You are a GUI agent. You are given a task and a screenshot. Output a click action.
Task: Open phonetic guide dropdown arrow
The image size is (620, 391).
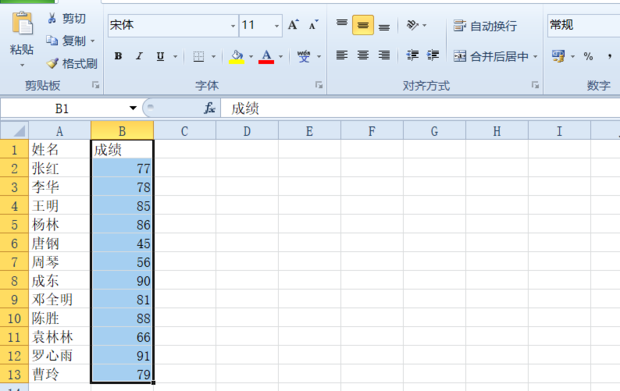(x=319, y=57)
